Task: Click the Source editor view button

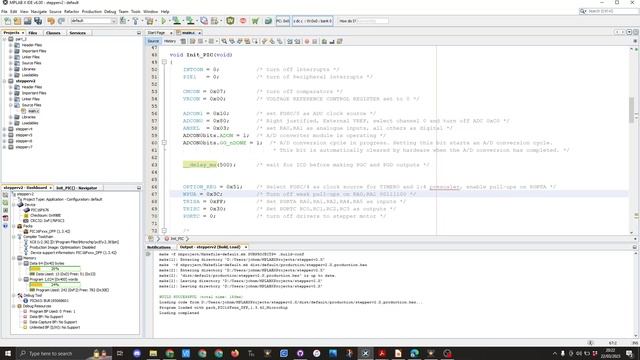Action: (153, 41)
